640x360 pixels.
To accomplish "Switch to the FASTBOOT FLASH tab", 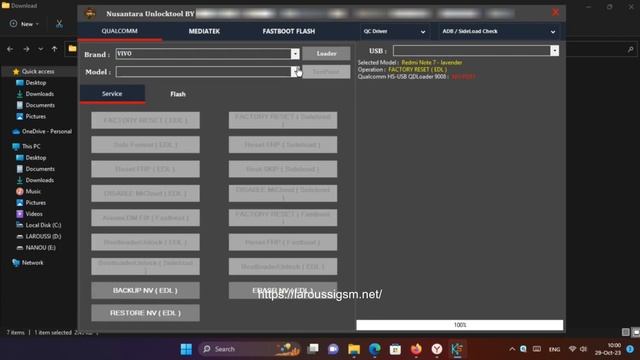I will tap(289, 31).
